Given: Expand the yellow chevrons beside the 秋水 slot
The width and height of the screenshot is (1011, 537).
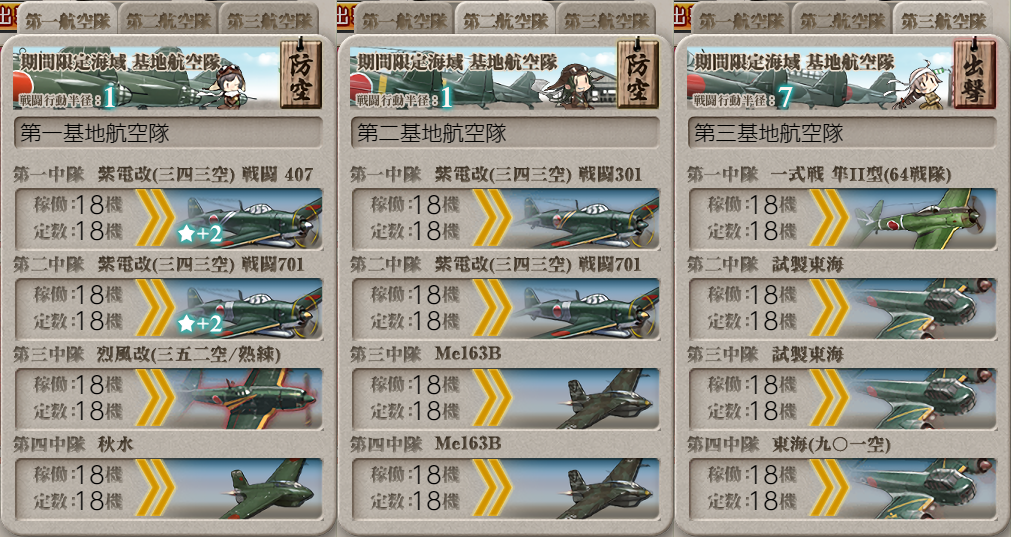Looking at the screenshot, I should click(x=155, y=488).
